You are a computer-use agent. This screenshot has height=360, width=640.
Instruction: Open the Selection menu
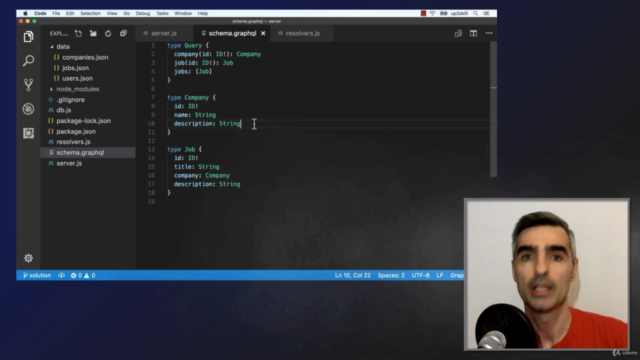[x=90, y=13]
